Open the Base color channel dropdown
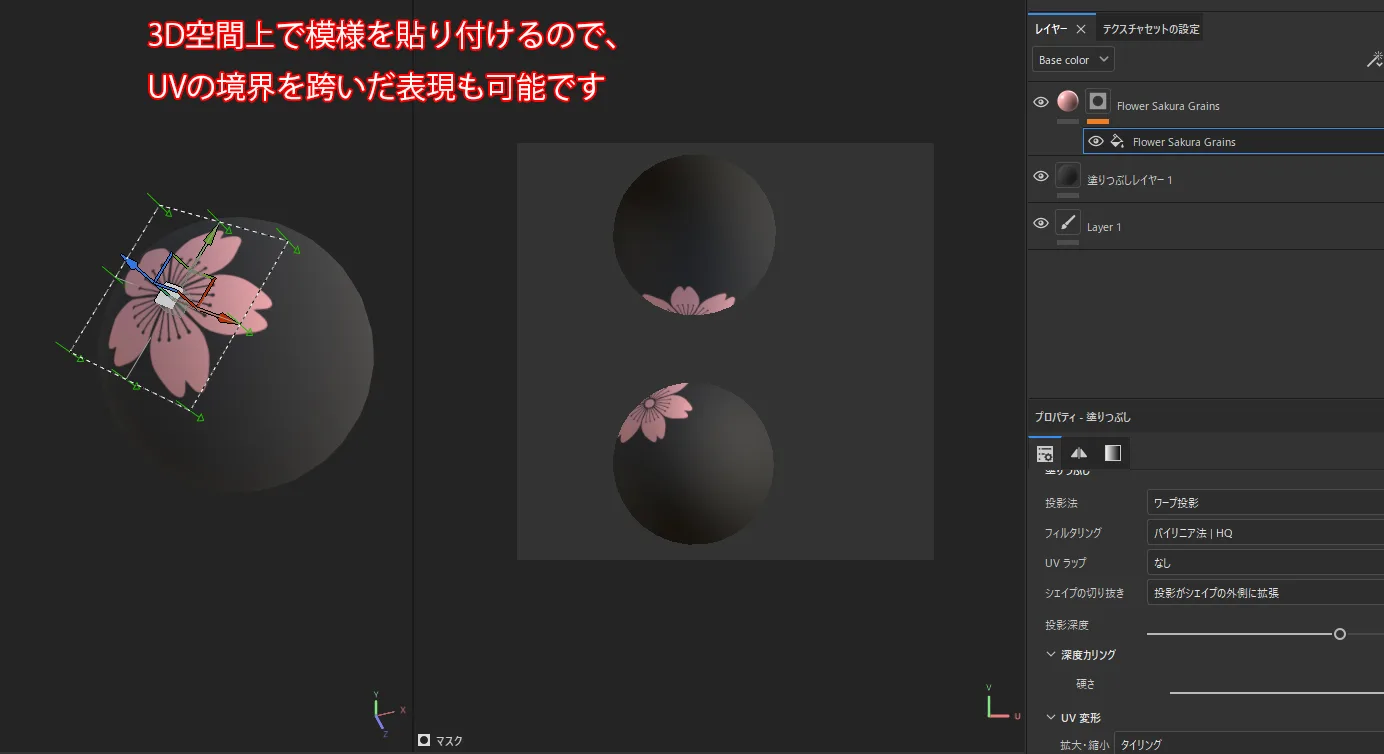Viewport: 1384px width, 754px height. [1073, 60]
